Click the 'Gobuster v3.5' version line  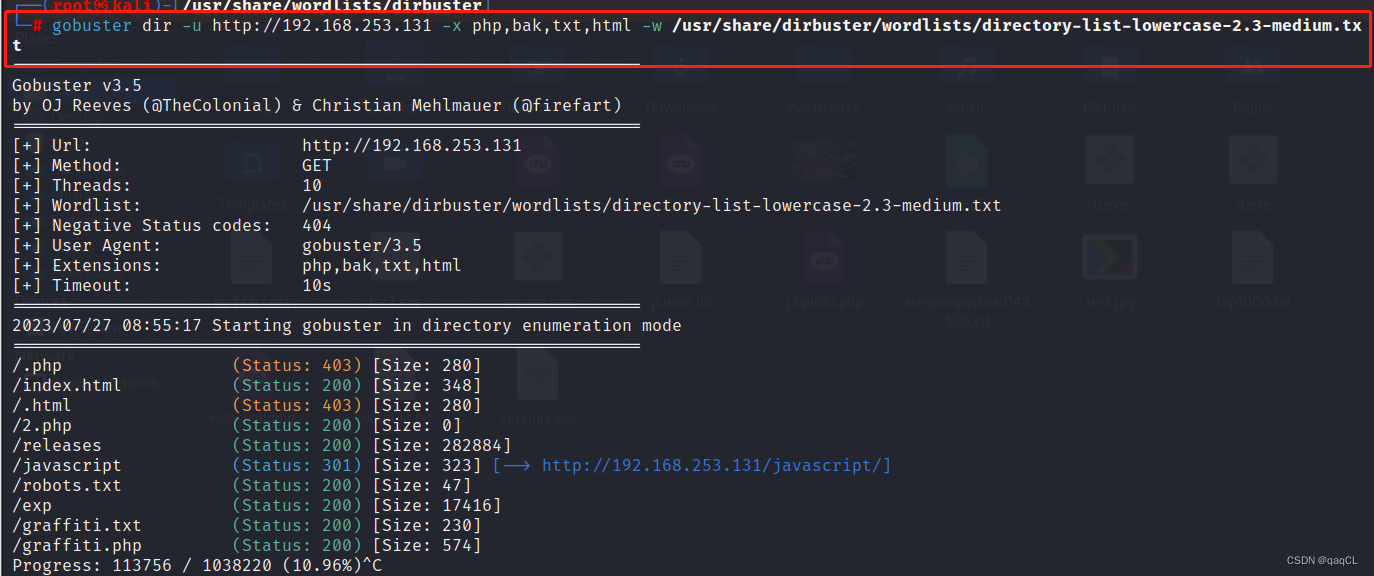point(77,85)
